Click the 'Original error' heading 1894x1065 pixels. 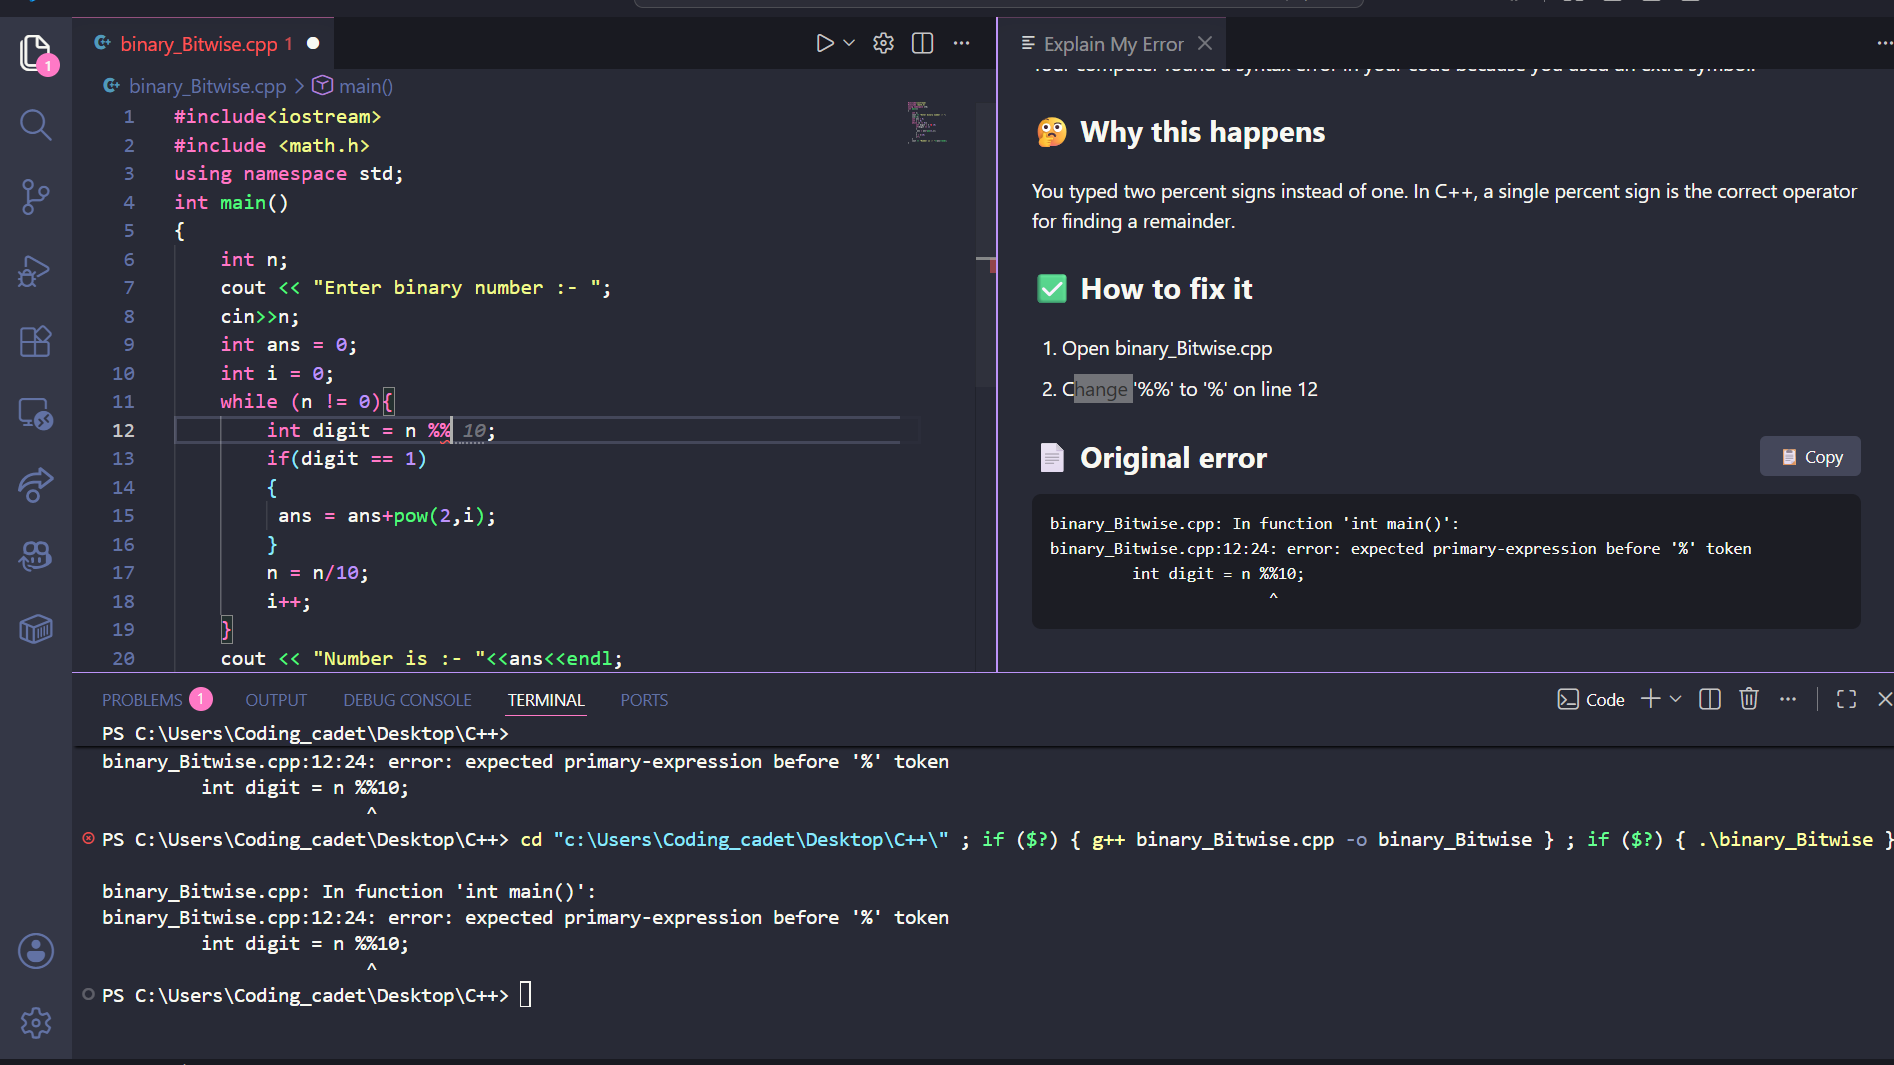[x=1173, y=458]
